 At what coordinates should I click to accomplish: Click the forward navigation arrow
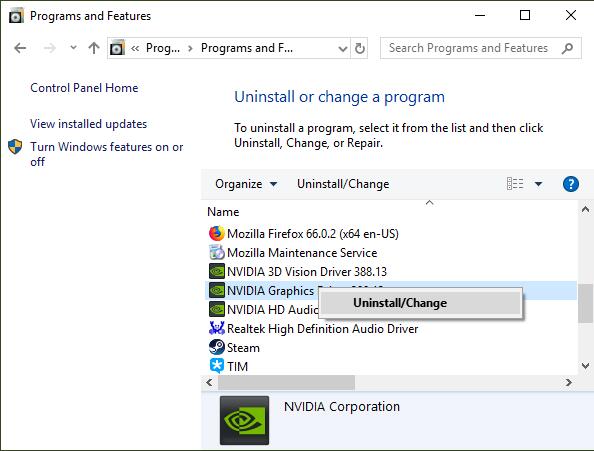pos(50,48)
